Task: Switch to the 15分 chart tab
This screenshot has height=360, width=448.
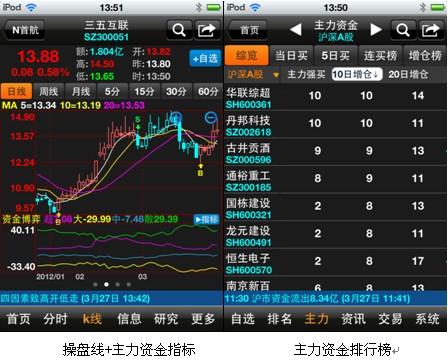Action: [144, 91]
